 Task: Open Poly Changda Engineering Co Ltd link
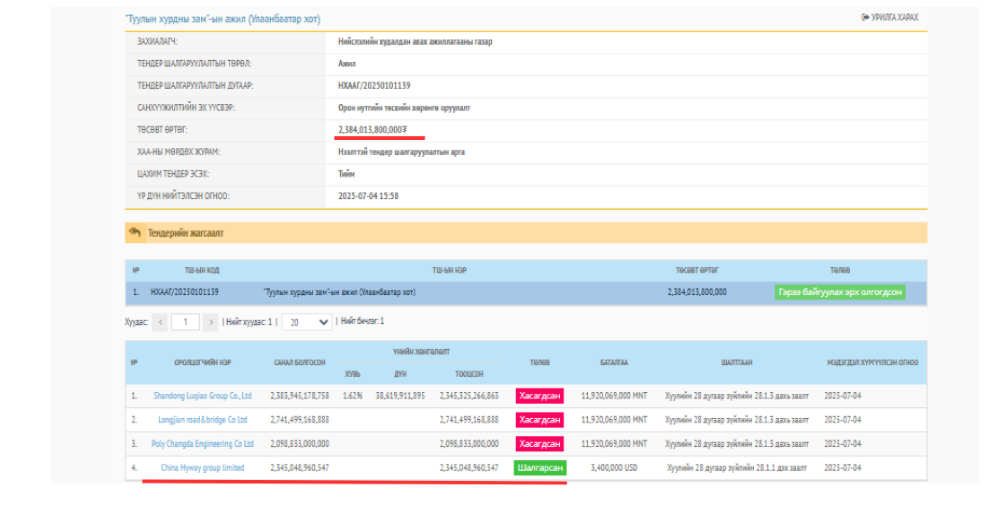tap(203, 444)
